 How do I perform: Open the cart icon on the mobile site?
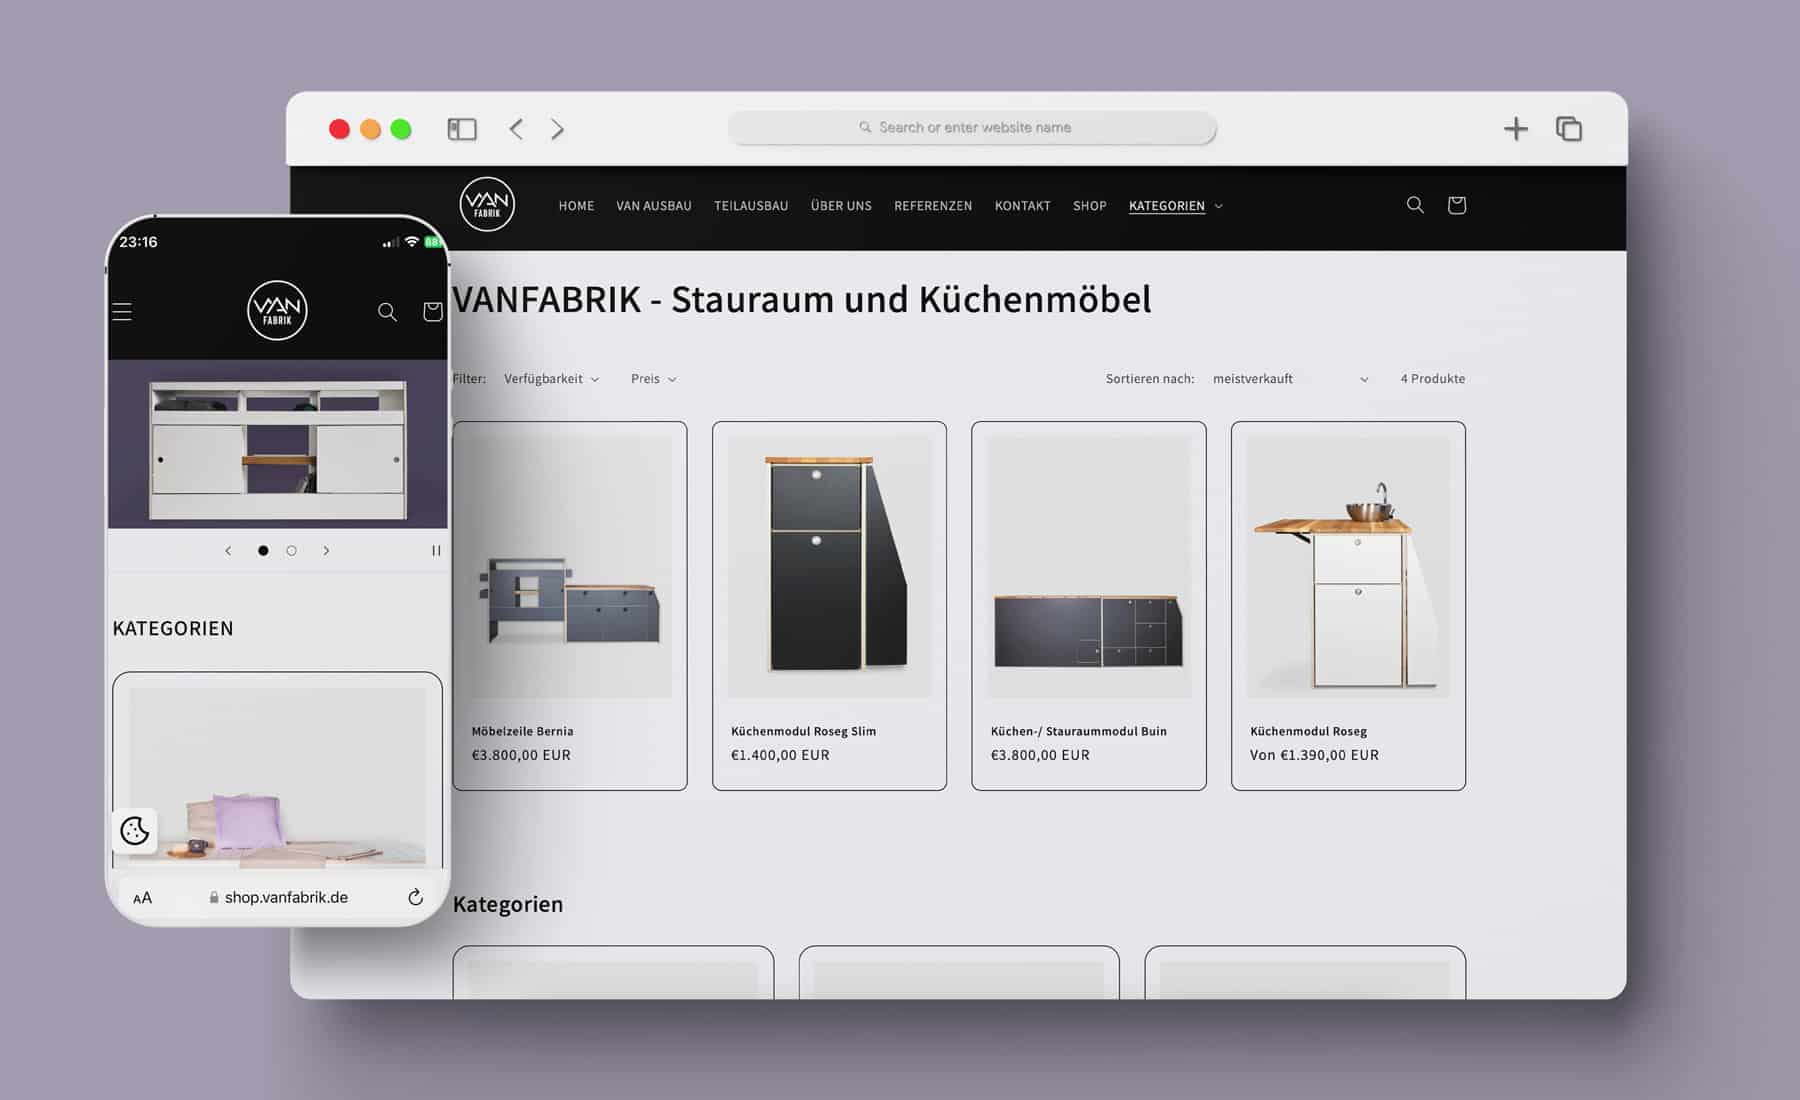point(432,312)
